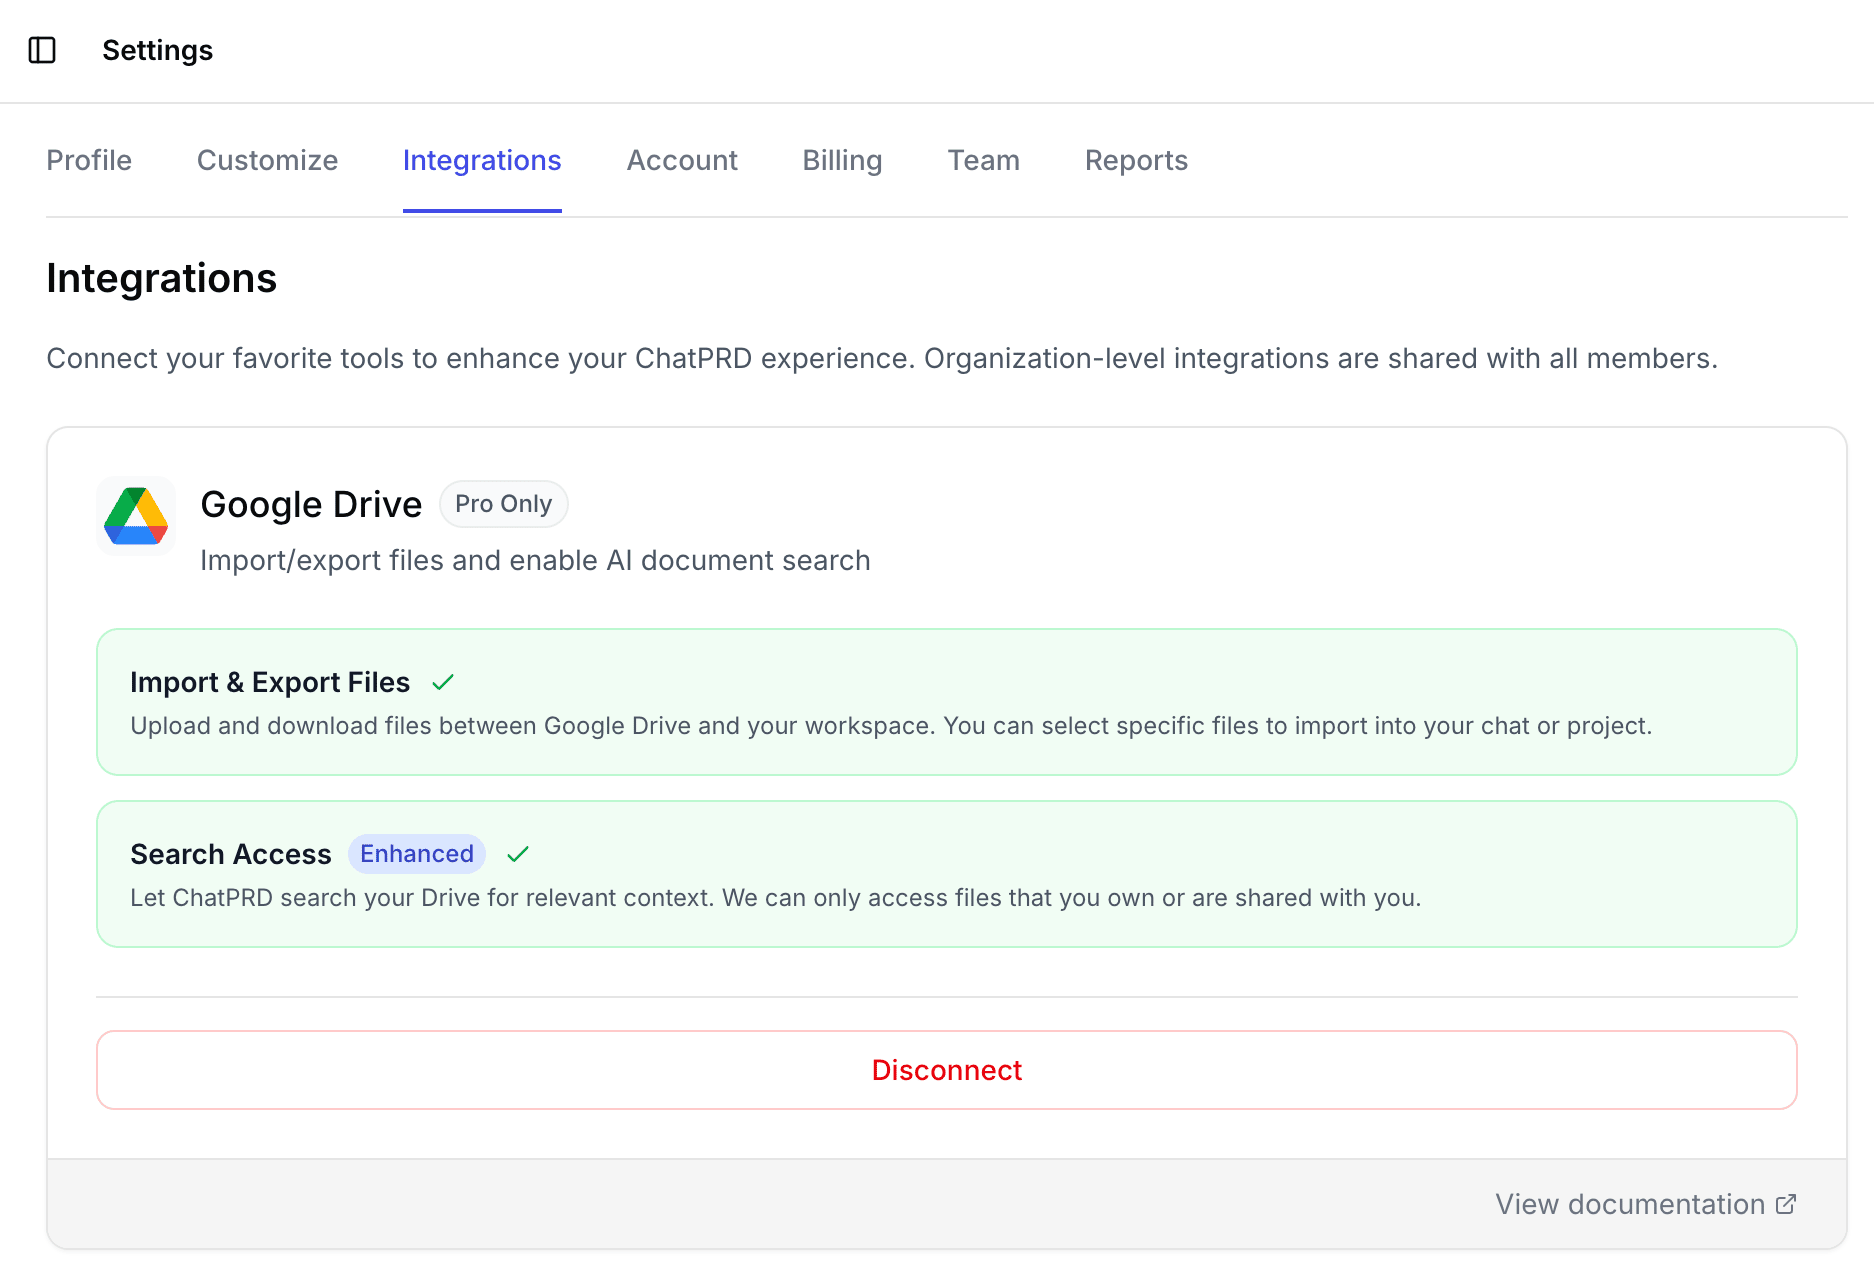Disconnect the Google Drive integration
Screen dimensions: 1874x1270
click(x=947, y=1070)
